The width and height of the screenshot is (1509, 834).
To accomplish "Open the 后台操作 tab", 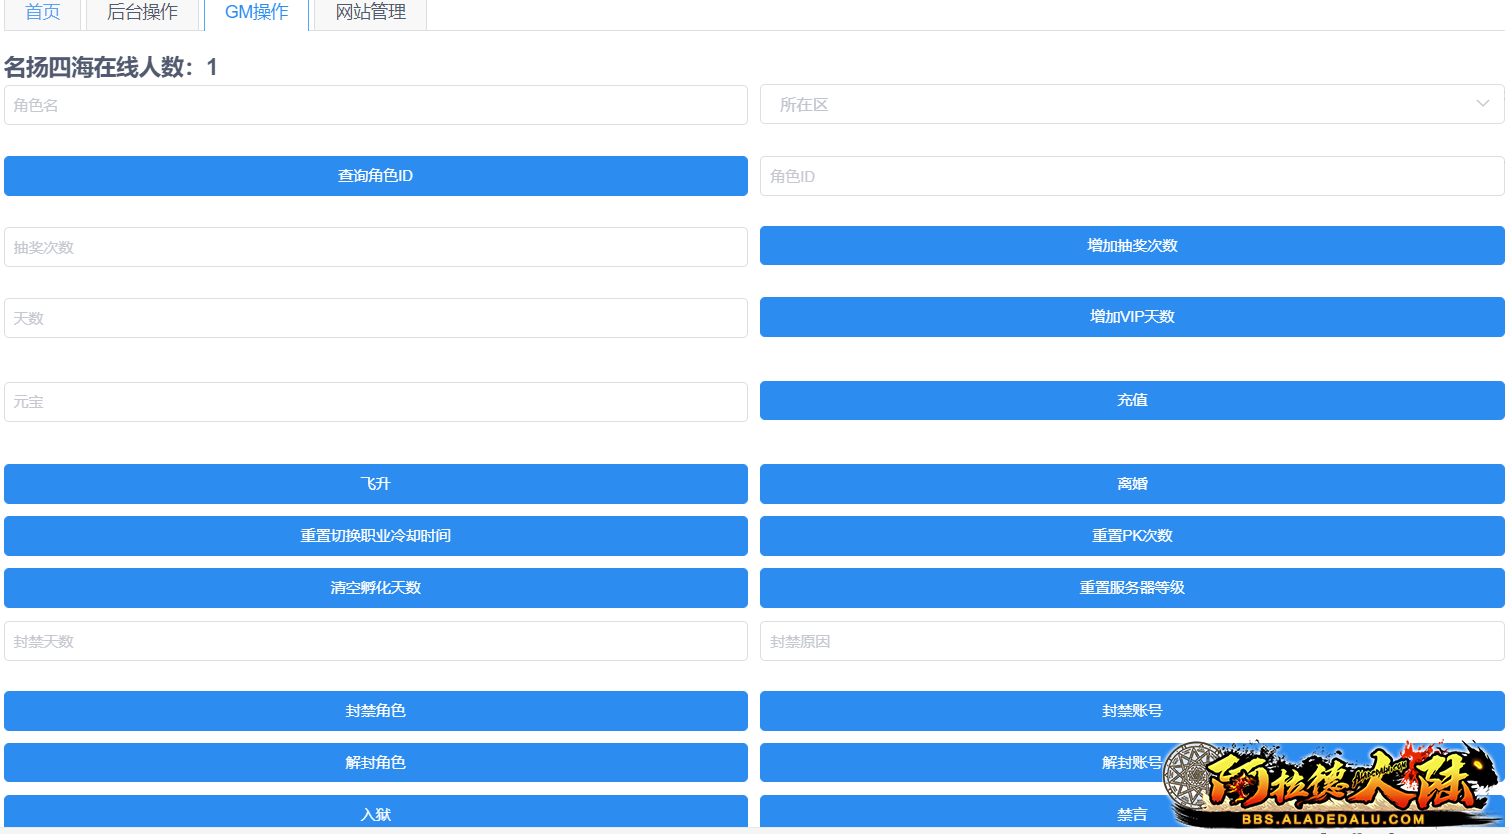I will pyautogui.click(x=142, y=13).
